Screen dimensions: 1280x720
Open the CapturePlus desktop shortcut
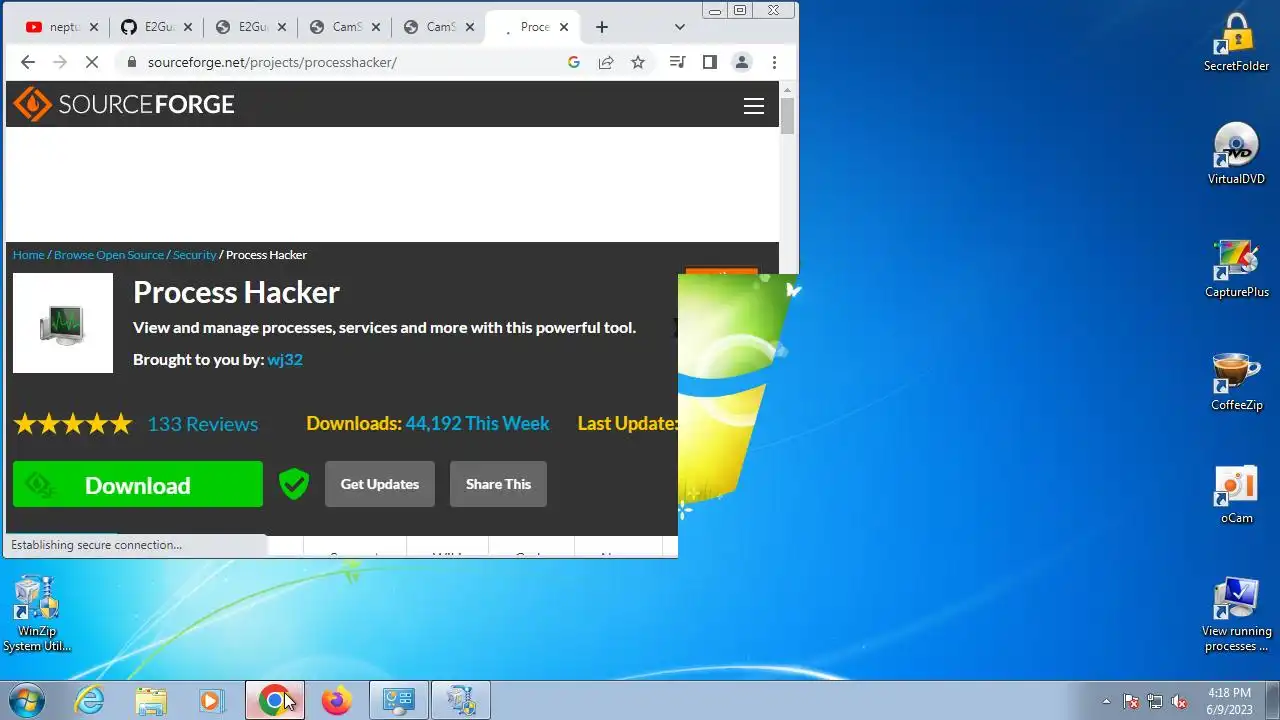1237,269
